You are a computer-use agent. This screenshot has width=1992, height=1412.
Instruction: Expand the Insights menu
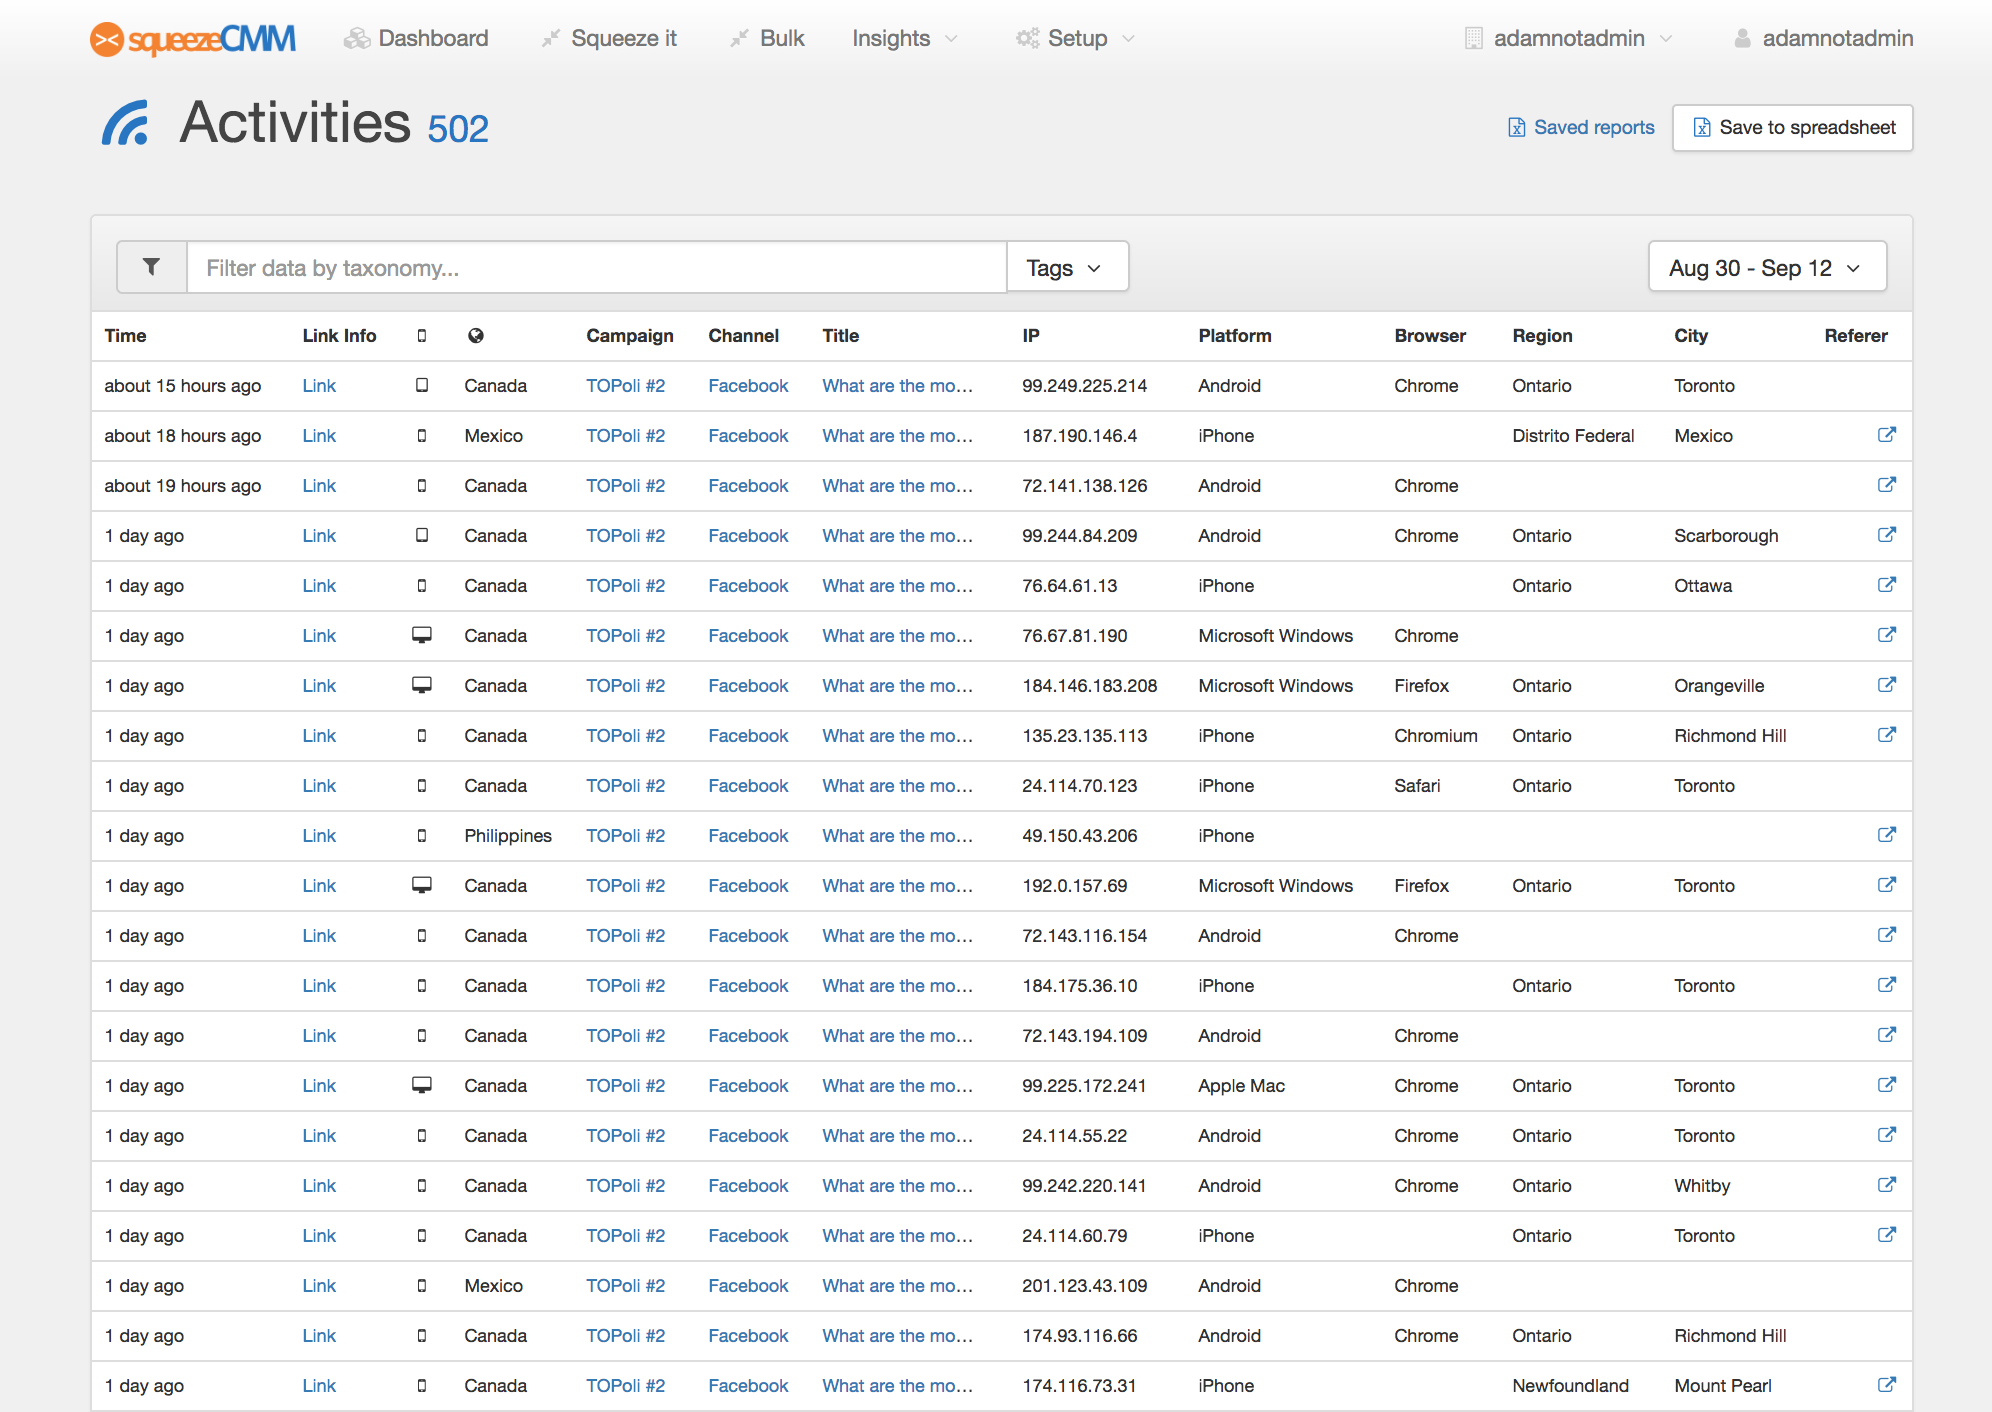point(904,39)
